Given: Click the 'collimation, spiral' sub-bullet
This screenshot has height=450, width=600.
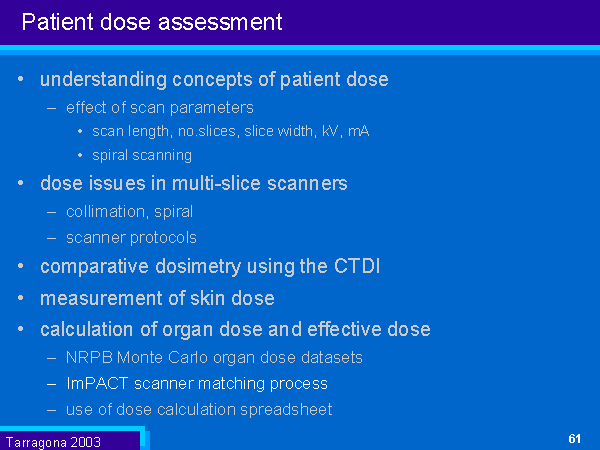Looking at the screenshot, I should pyautogui.click(x=129, y=211).
